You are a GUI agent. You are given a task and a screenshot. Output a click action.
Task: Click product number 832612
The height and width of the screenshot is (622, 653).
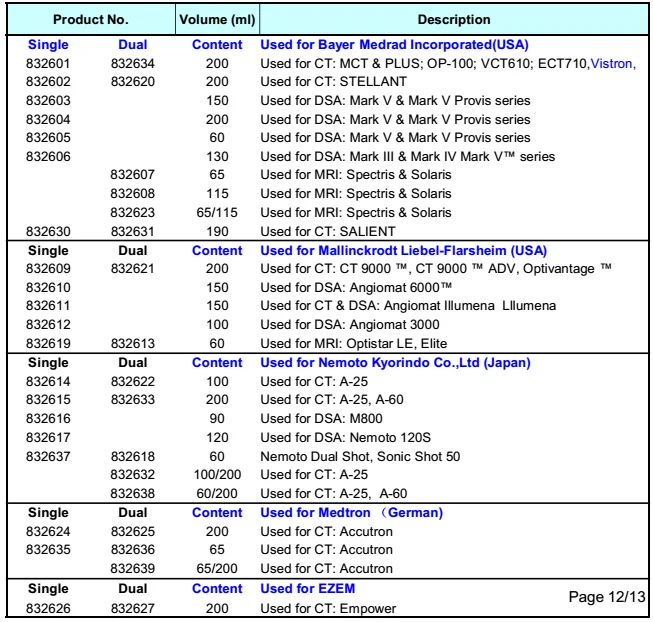click(48, 325)
